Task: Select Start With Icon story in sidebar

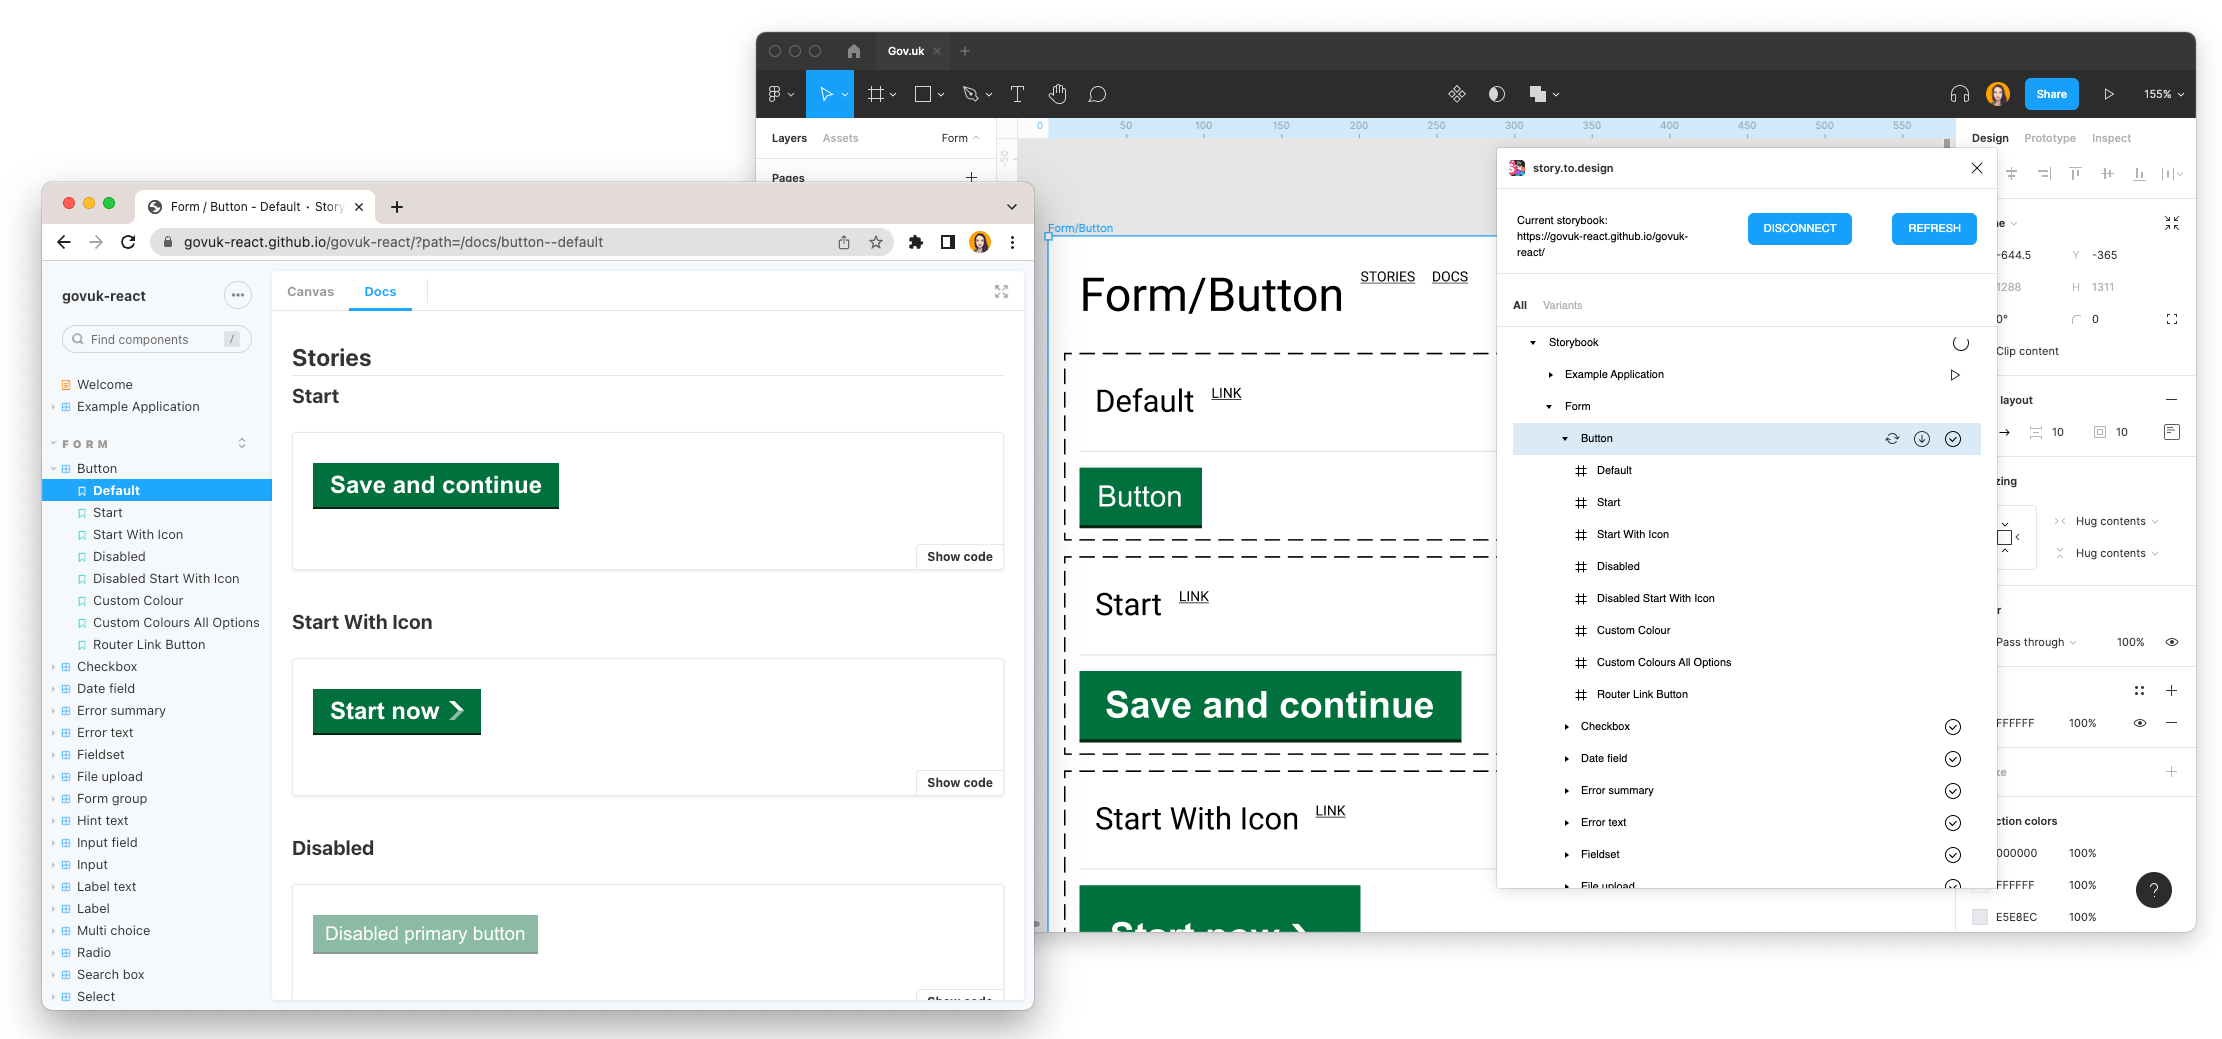Action: click(138, 535)
